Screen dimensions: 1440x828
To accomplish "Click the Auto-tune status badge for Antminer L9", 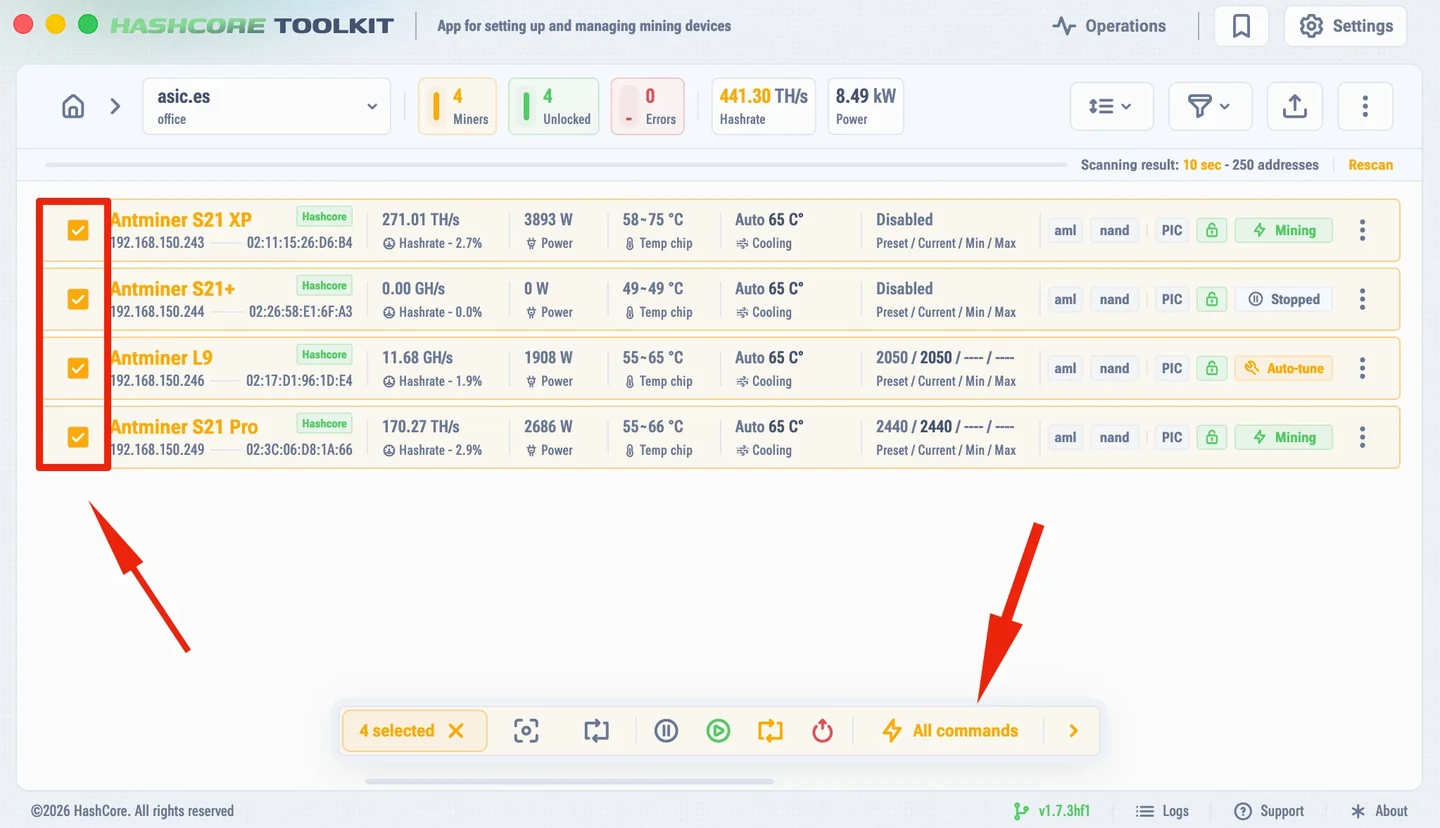I will point(1284,368).
